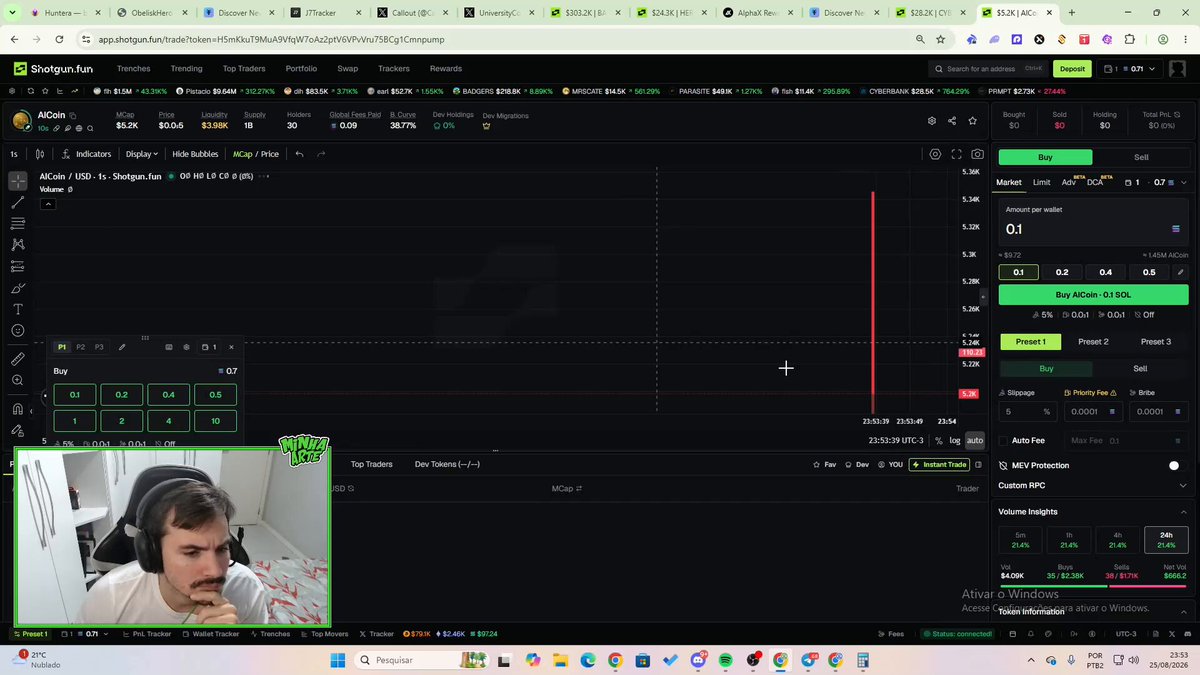This screenshot has width=1200, height=675.
Task: Edit quick amounts pencil in trade panel
Action: [x=1180, y=272]
